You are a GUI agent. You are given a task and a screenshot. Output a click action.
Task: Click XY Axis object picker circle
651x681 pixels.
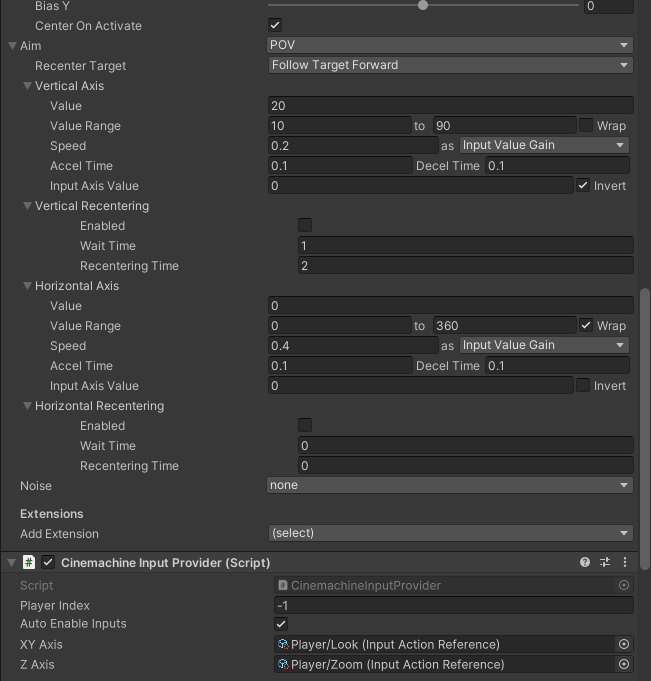pos(624,645)
